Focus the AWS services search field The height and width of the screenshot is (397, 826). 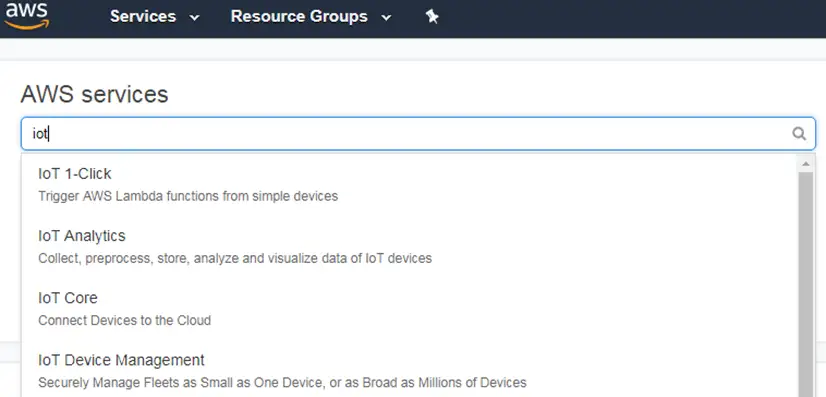click(x=418, y=134)
